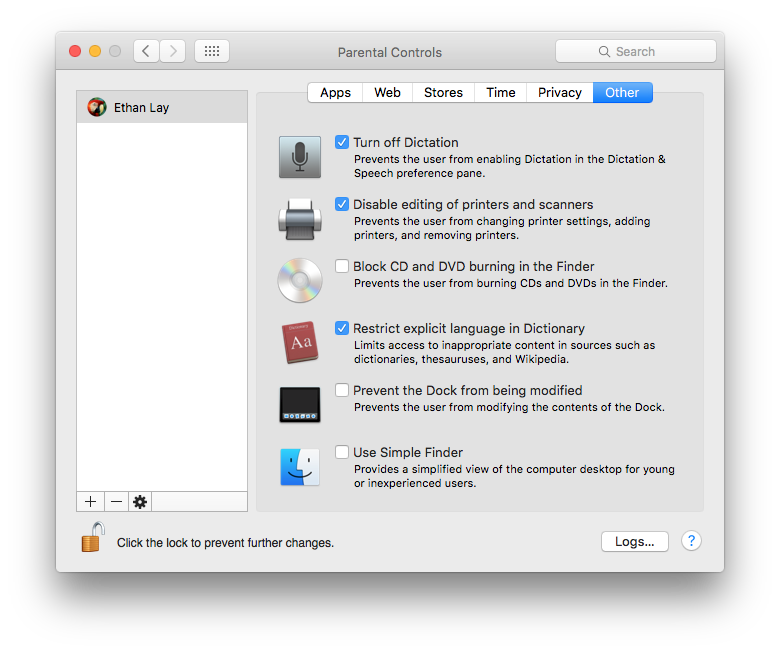This screenshot has height=652, width=780.
Task: Click the Dock preview icon
Action: tap(299, 405)
